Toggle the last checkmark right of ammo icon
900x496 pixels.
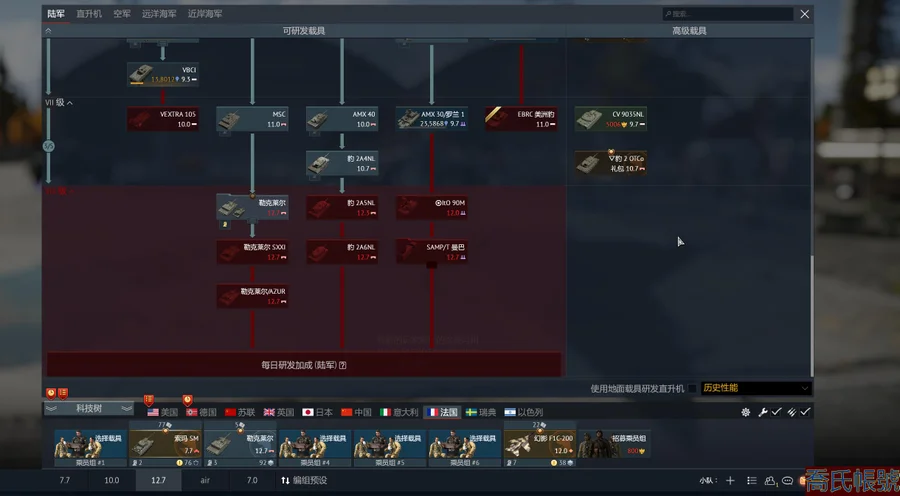click(805, 412)
